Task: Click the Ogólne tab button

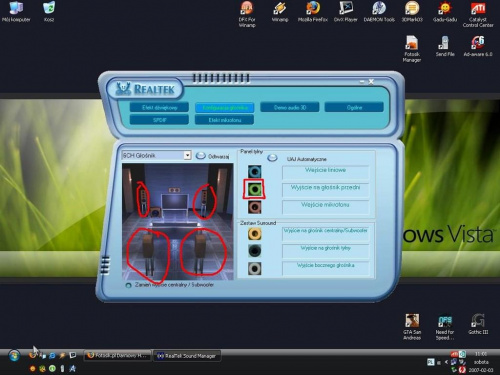Action: pos(354,107)
